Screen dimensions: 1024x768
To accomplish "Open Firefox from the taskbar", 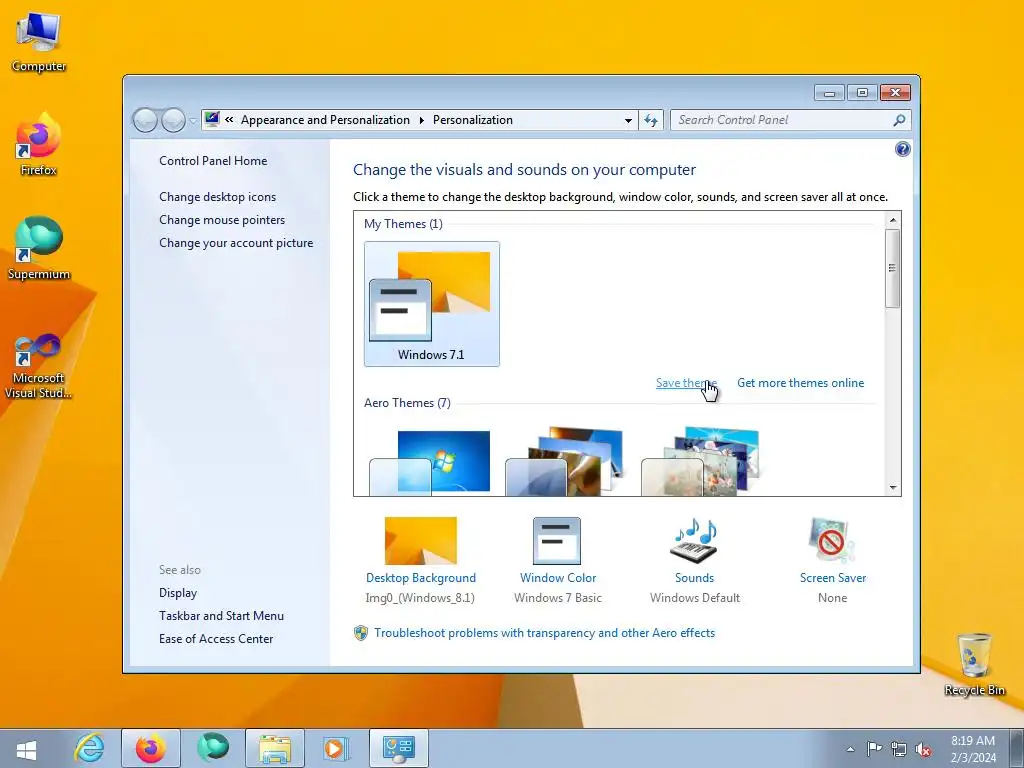I will tap(151, 748).
